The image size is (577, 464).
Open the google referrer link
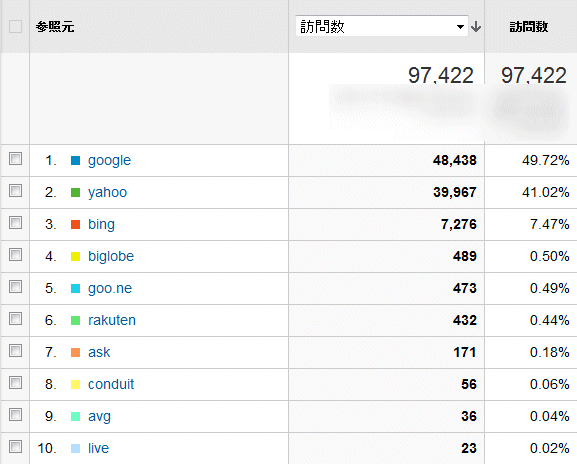tap(109, 161)
